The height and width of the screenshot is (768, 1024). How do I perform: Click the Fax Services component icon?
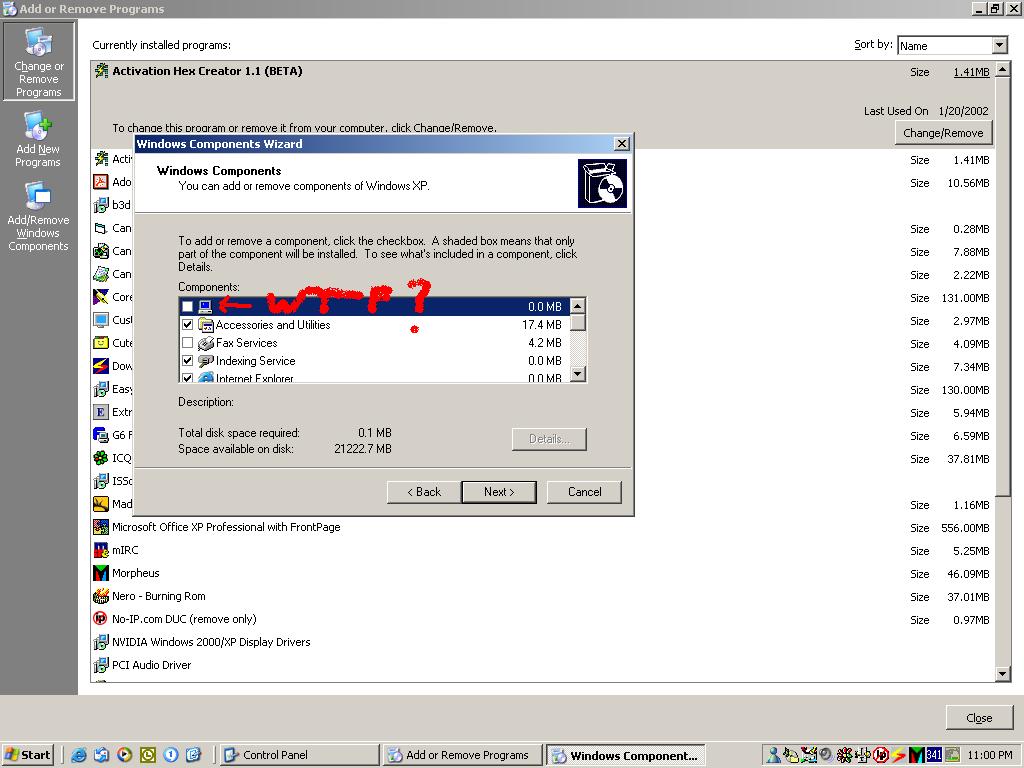206,343
